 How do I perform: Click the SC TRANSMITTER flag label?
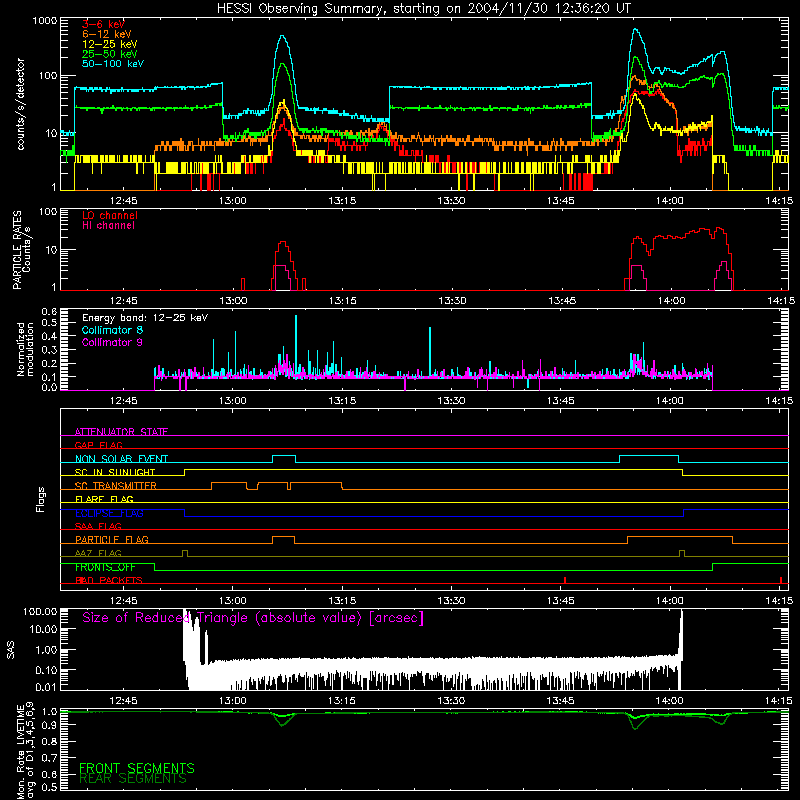116,485
